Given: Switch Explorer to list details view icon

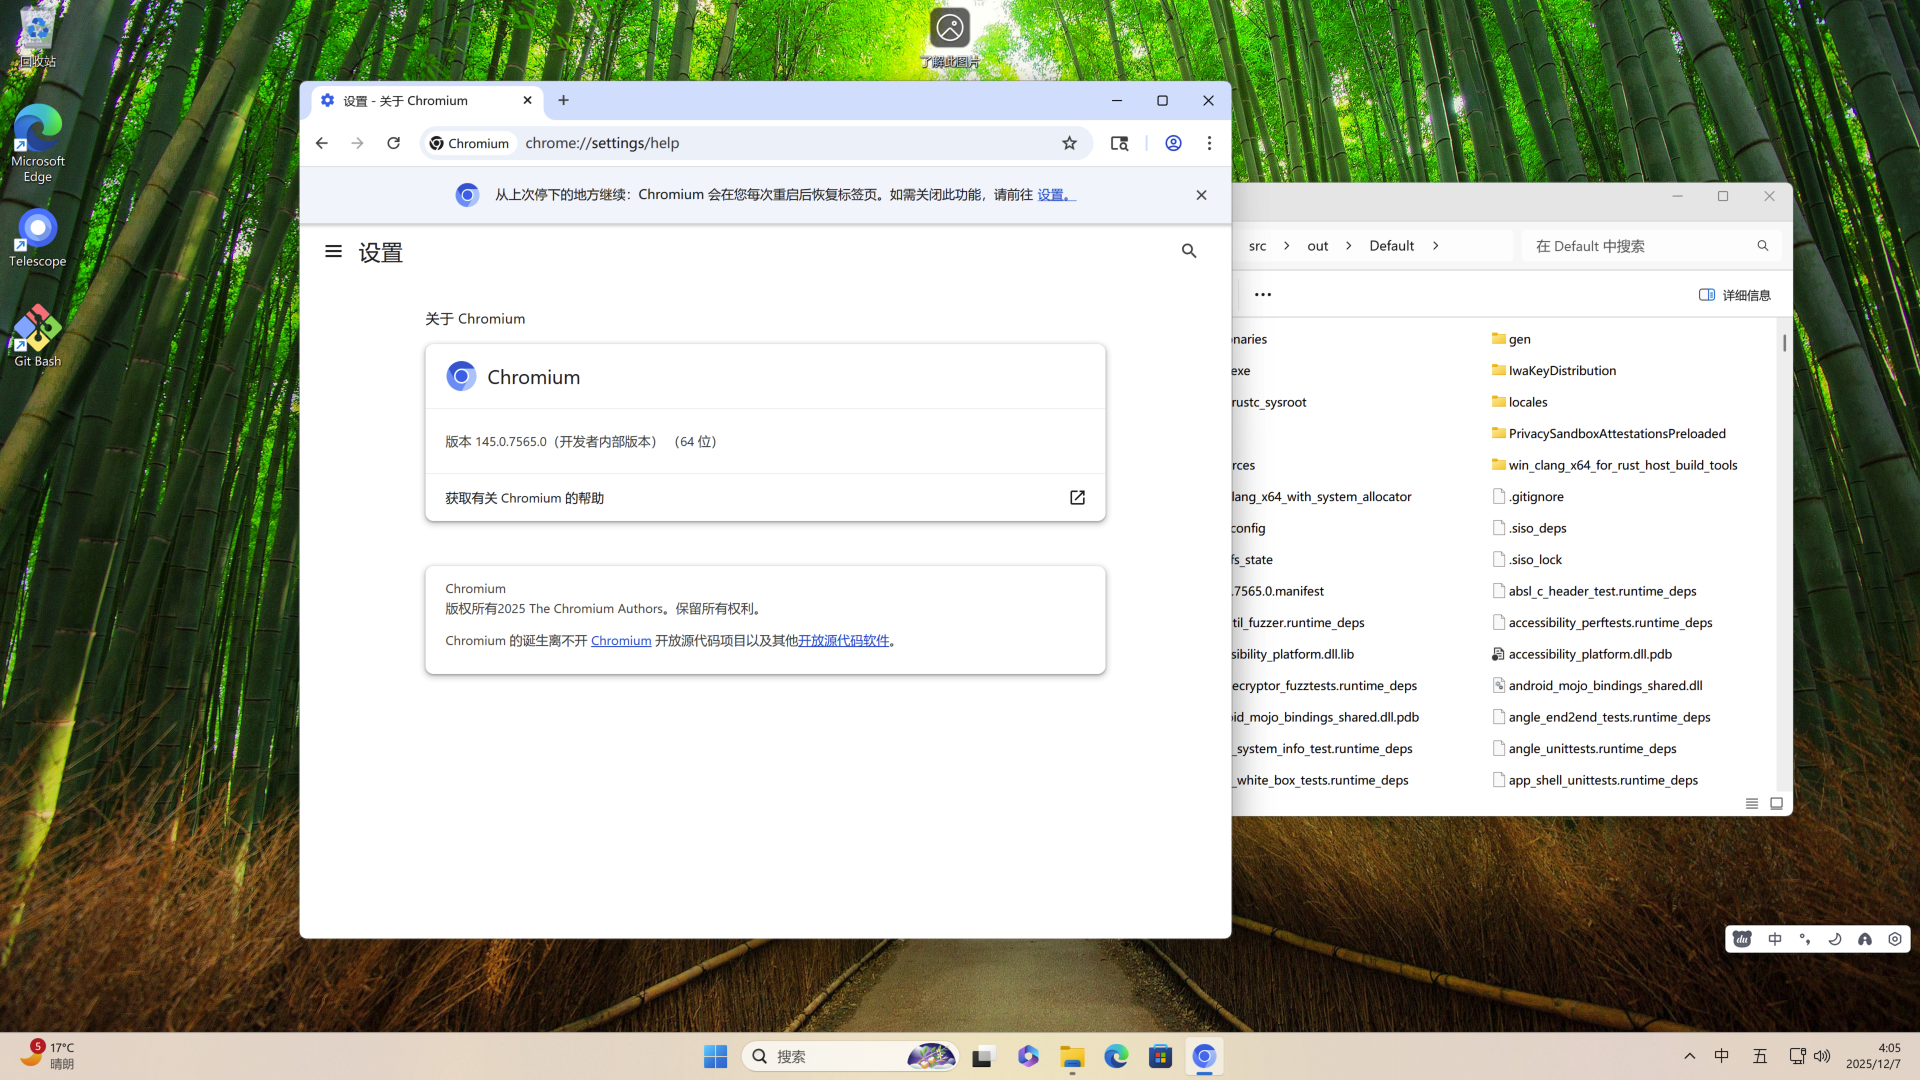Looking at the screenshot, I should [1751, 804].
